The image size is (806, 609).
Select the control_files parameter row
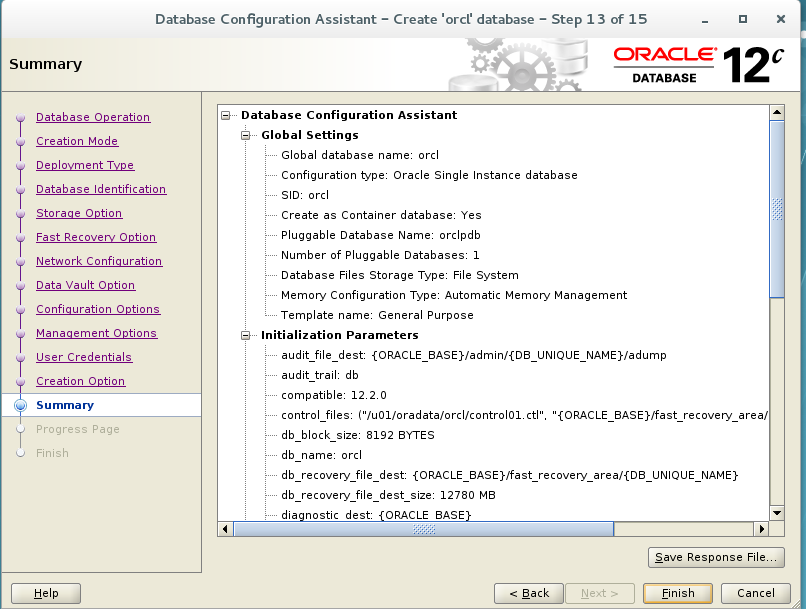coord(524,415)
